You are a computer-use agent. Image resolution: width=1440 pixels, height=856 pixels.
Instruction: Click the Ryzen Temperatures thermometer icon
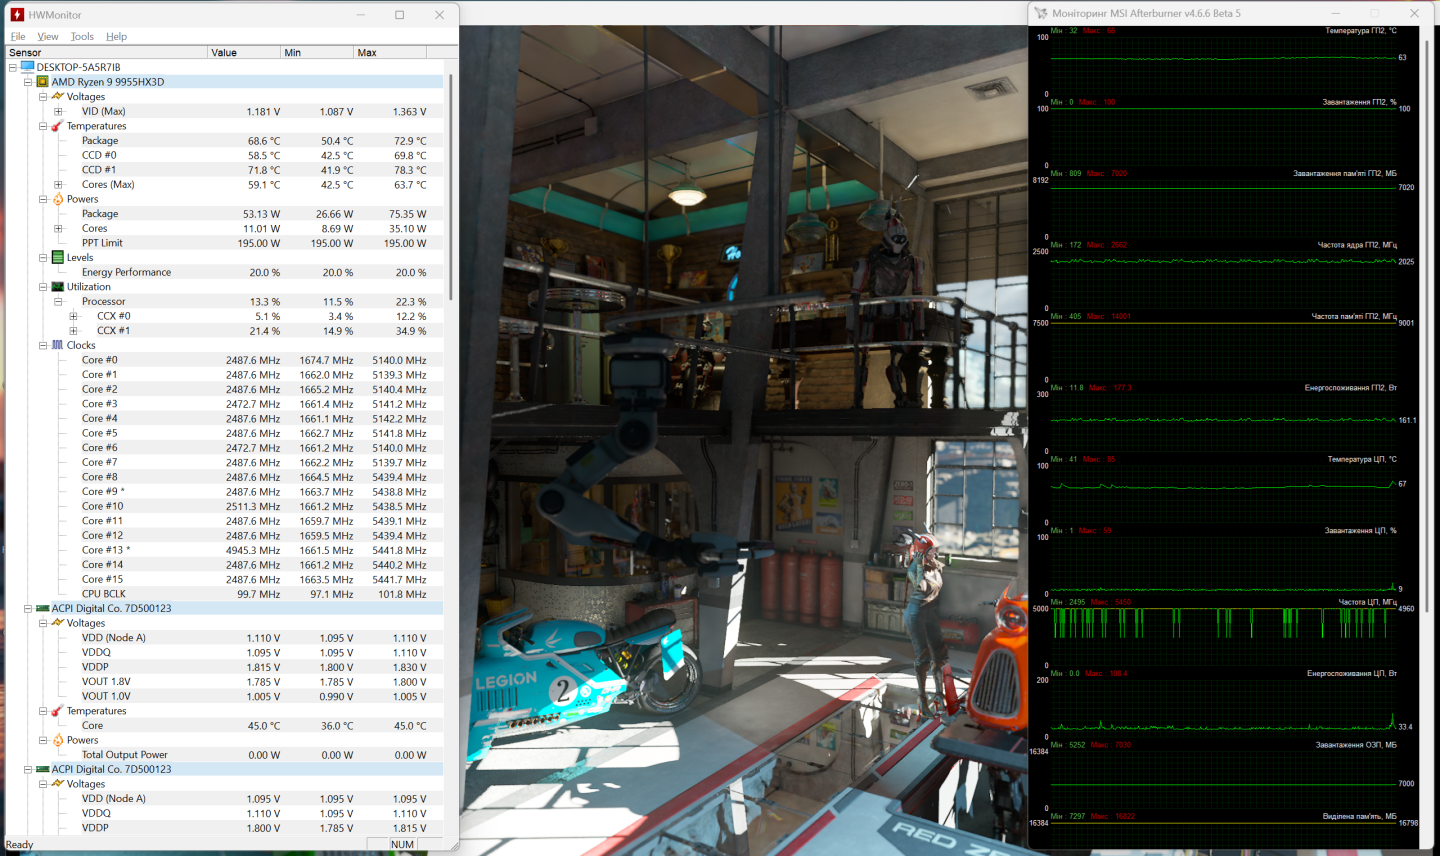click(x=58, y=126)
